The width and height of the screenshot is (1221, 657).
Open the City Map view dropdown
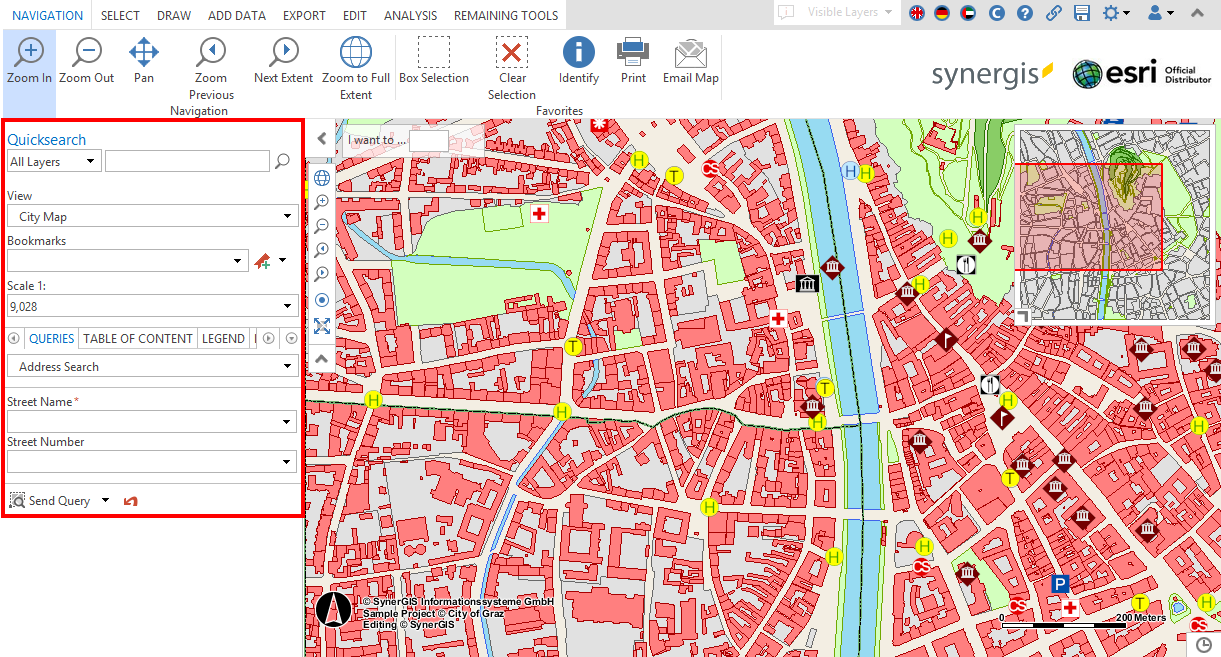[x=152, y=216]
